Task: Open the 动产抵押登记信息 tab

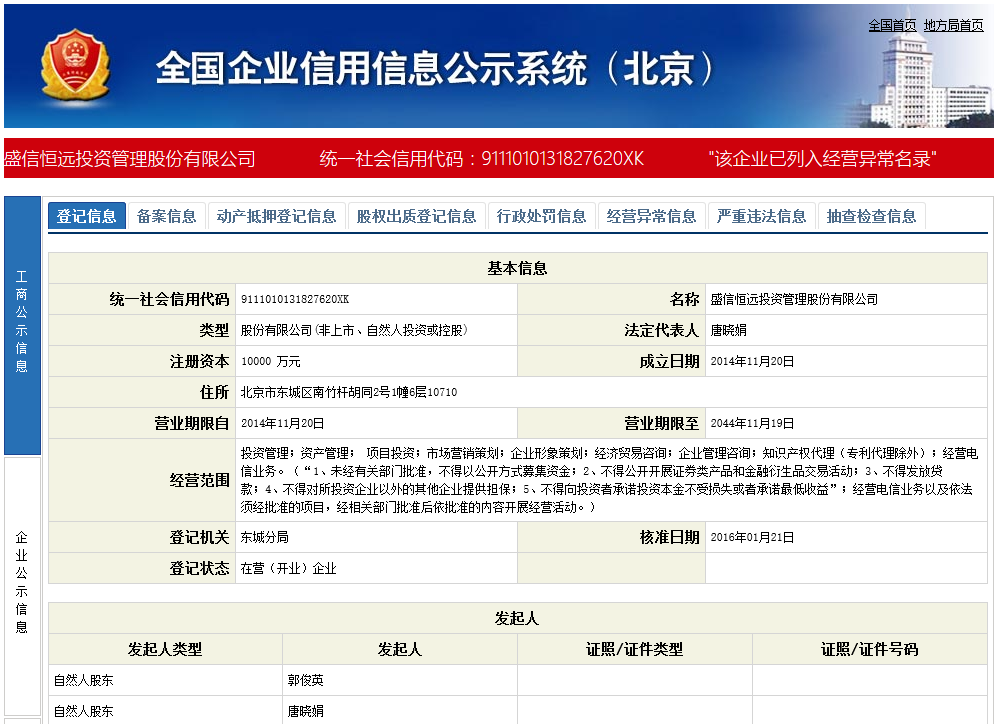Action: (276, 216)
